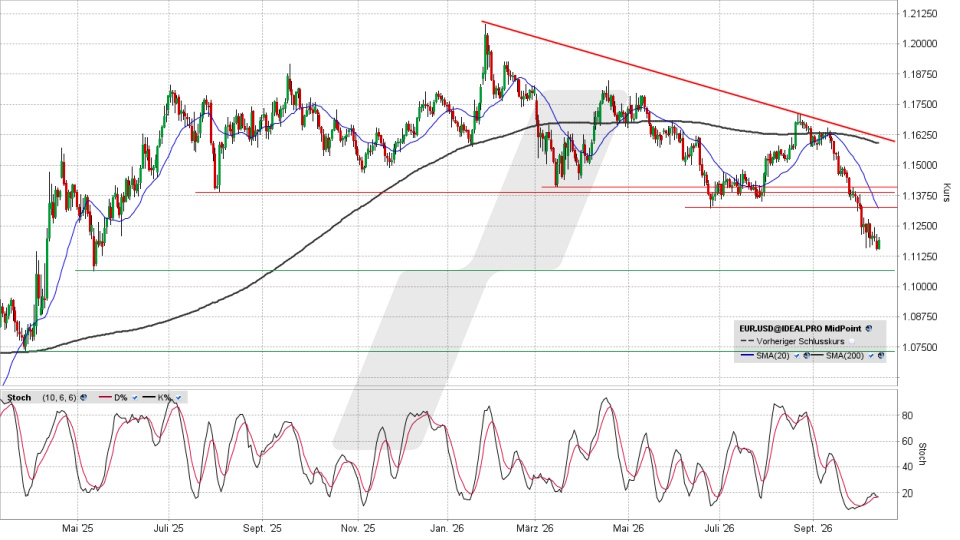Click the Vorheriger Schlusskurs legend label
The width and height of the screenshot is (960, 540).
pyautogui.click(x=800, y=342)
